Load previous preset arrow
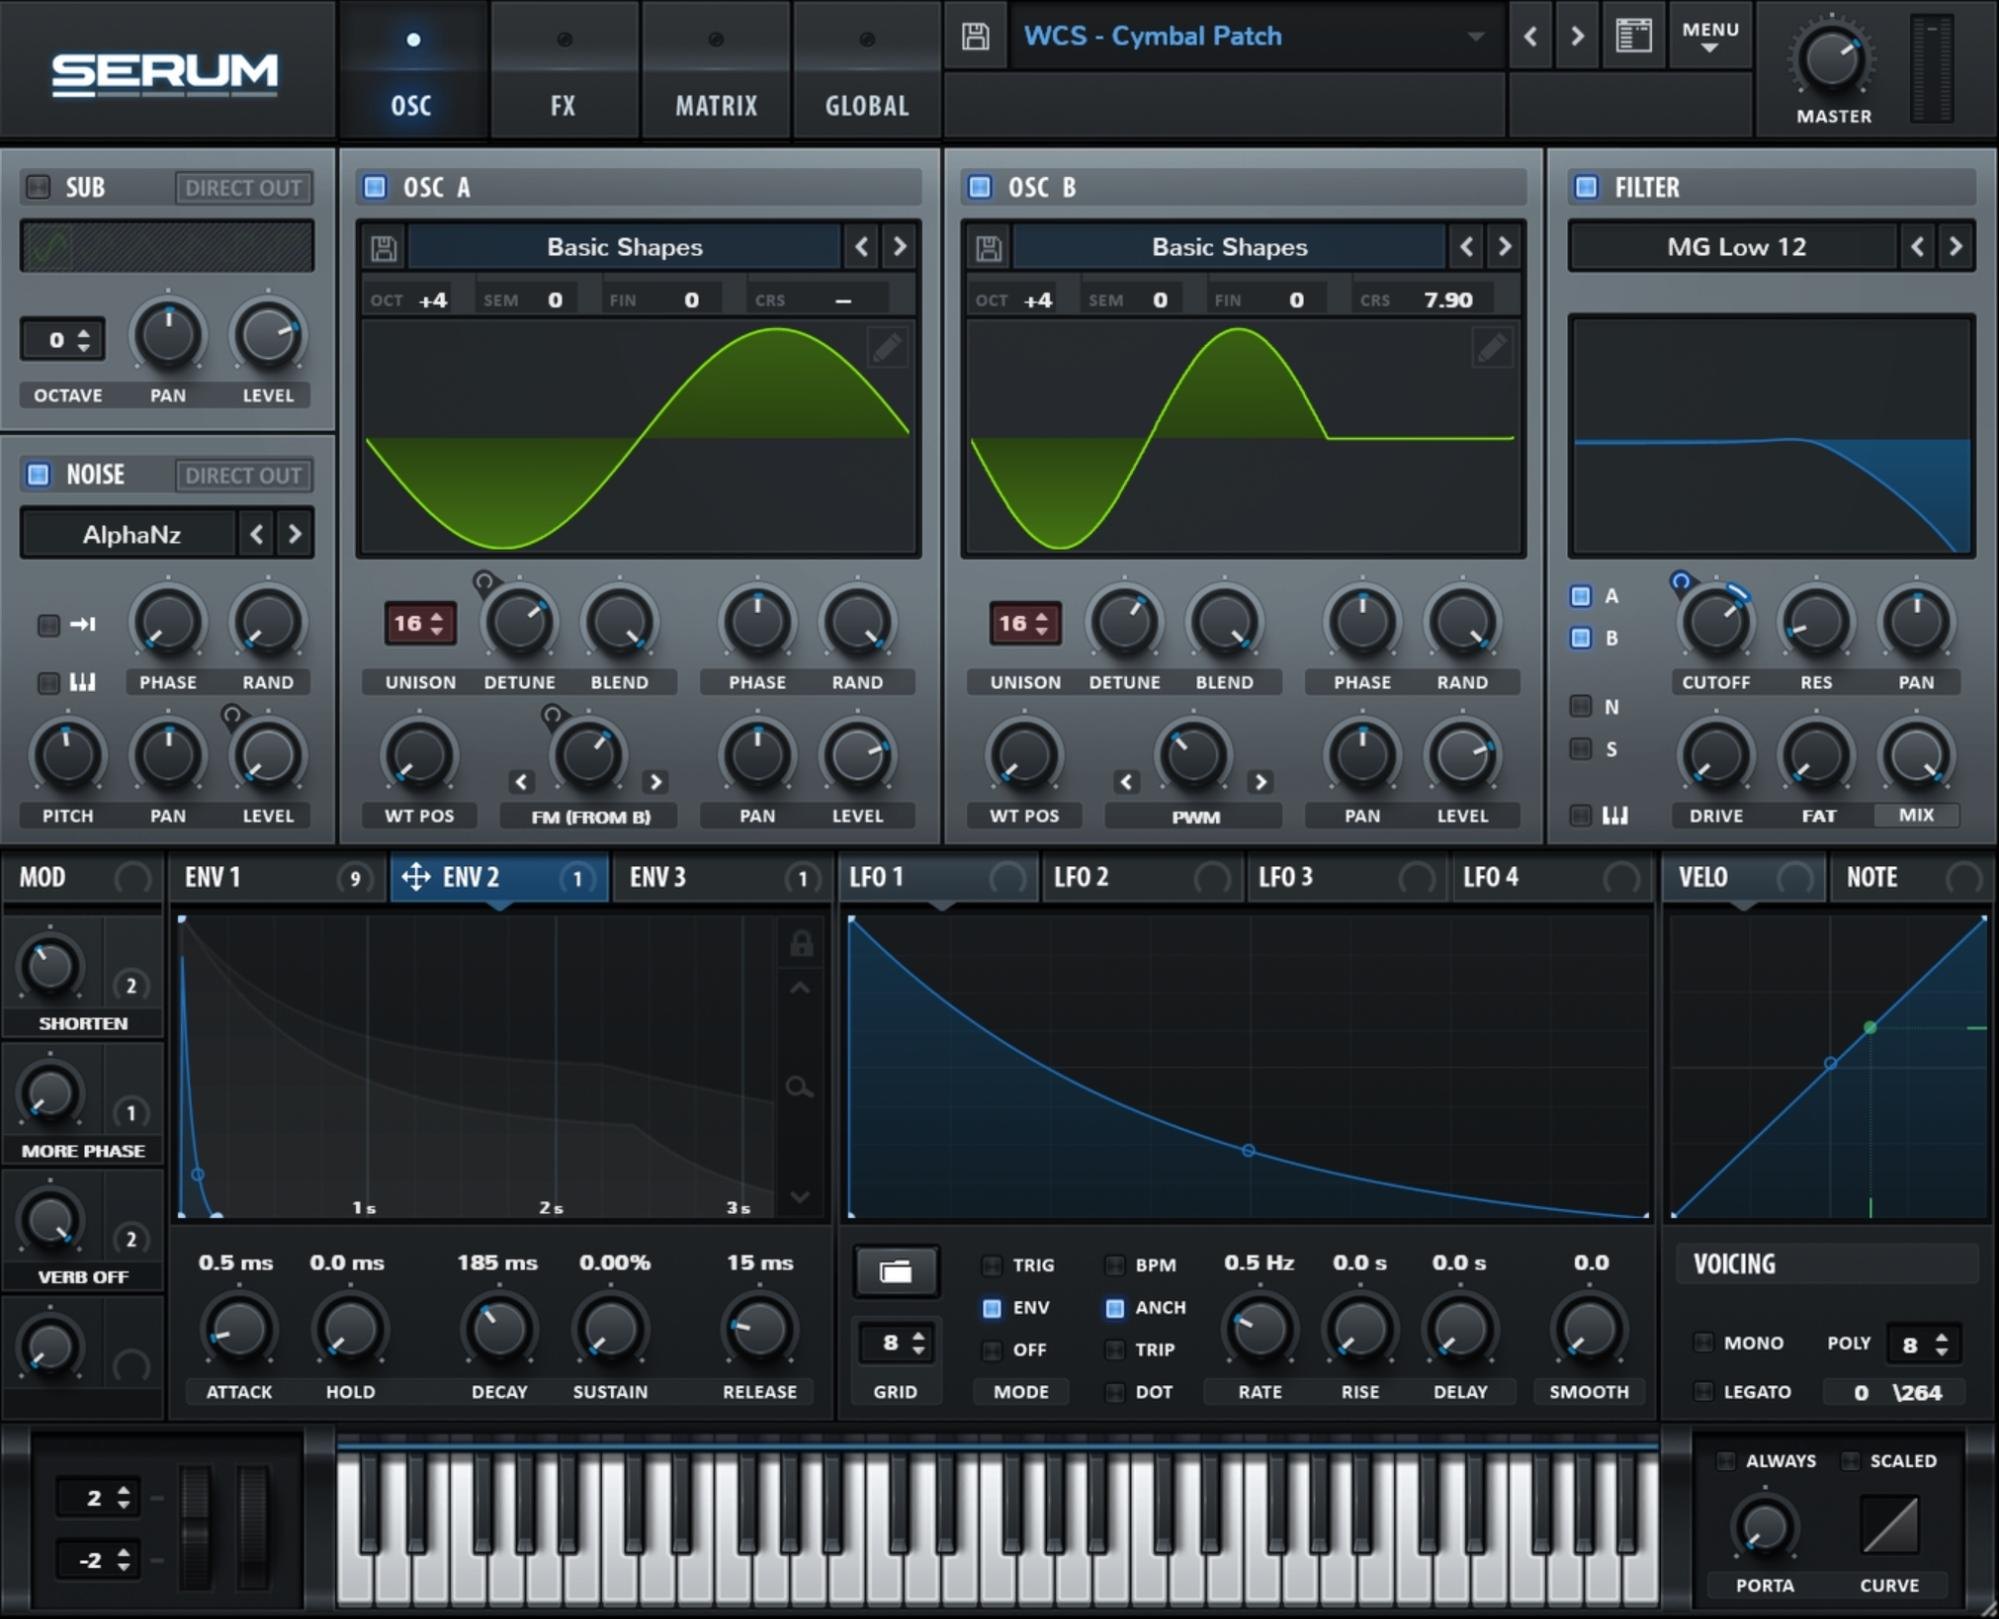This screenshot has height=1619, width=1999. pos(1530,37)
